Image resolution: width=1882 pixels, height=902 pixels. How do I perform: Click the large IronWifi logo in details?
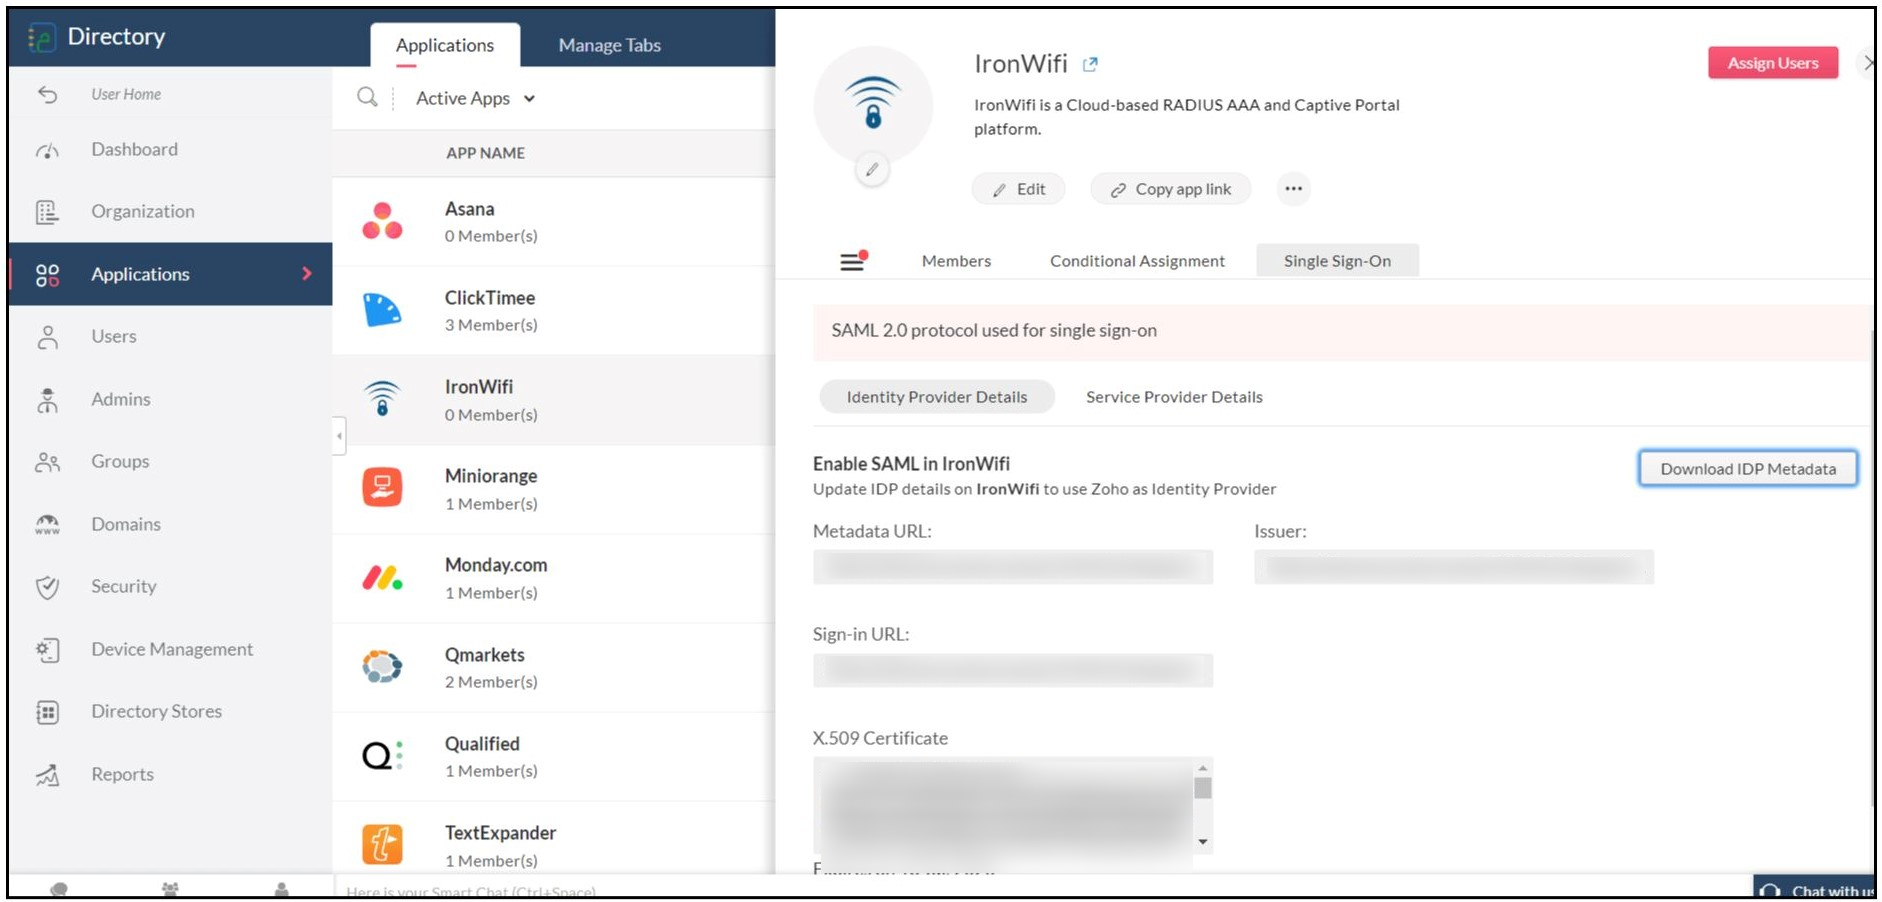(x=873, y=104)
